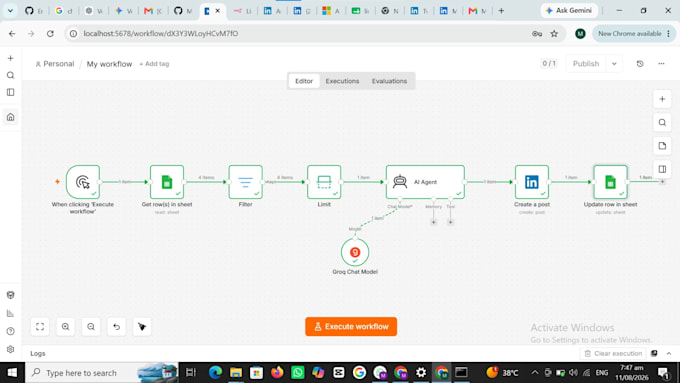This screenshot has height=383, width=680.
Task: Click the Add tag link
Action: (x=154, y=64)
